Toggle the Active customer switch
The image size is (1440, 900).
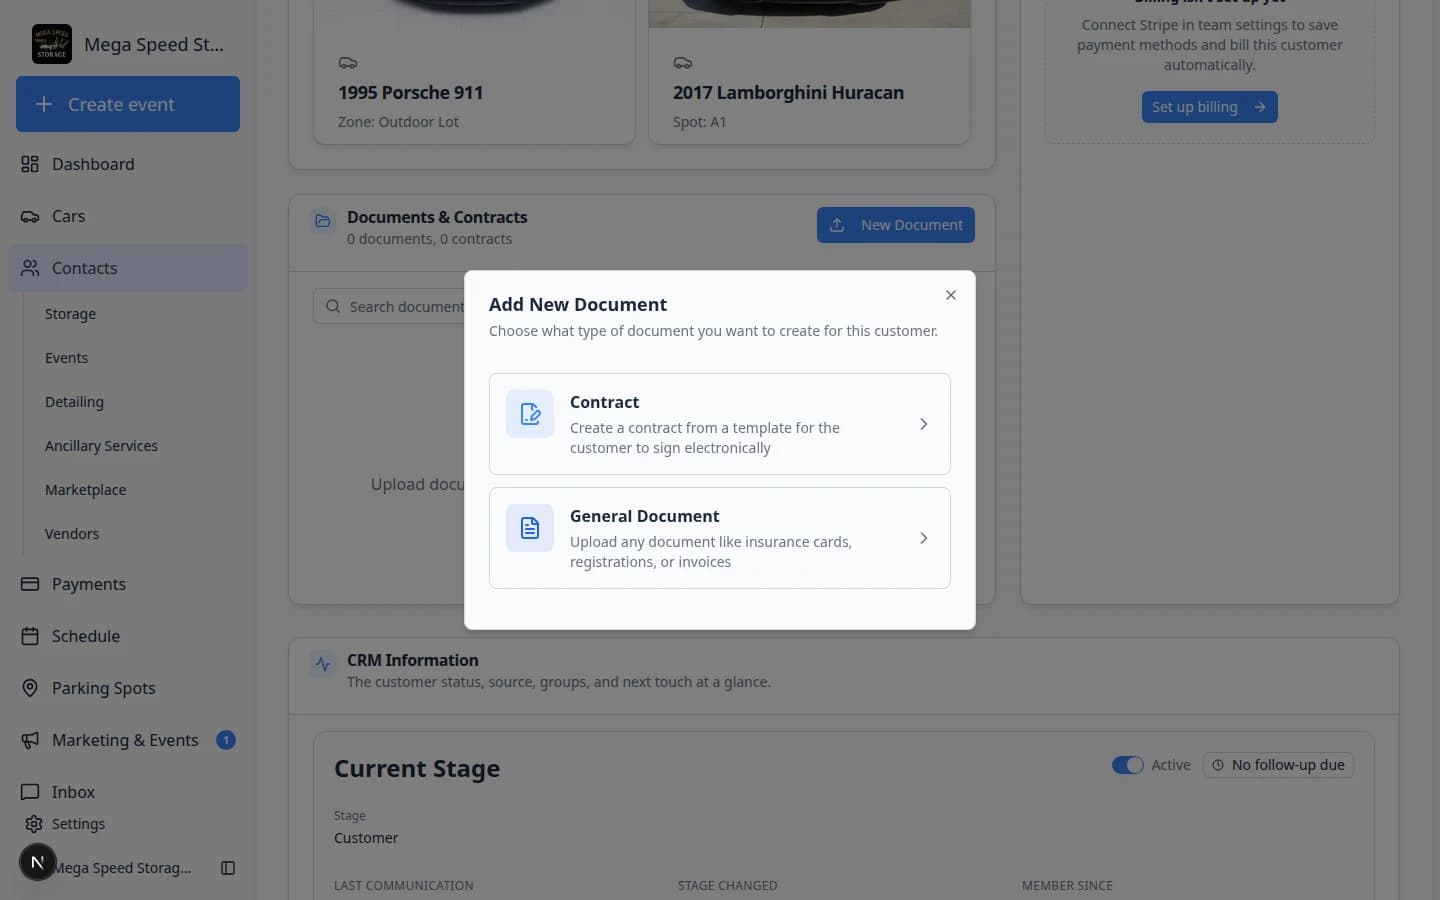click(x=1128, y=765)
